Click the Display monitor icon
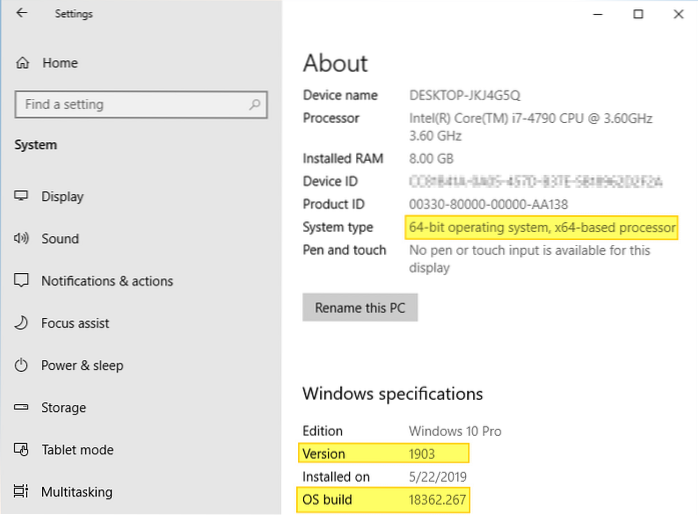 pos(21,196)
